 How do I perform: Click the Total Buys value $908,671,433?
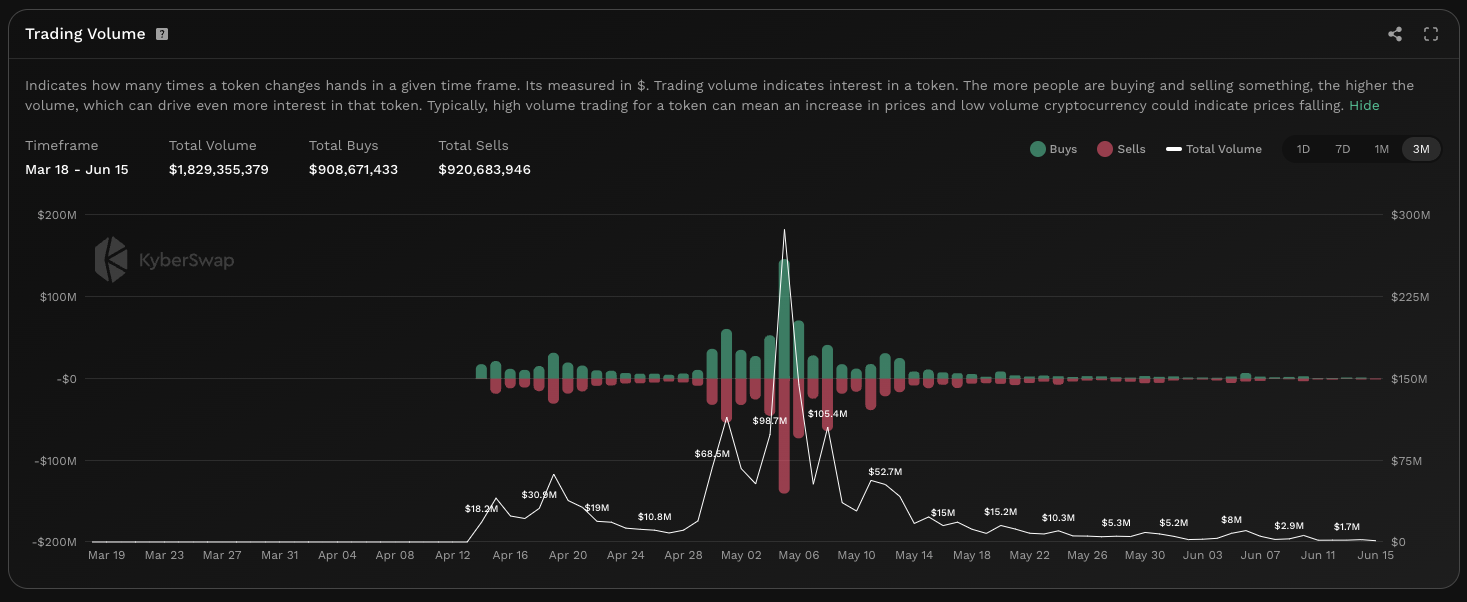point(353,169)
